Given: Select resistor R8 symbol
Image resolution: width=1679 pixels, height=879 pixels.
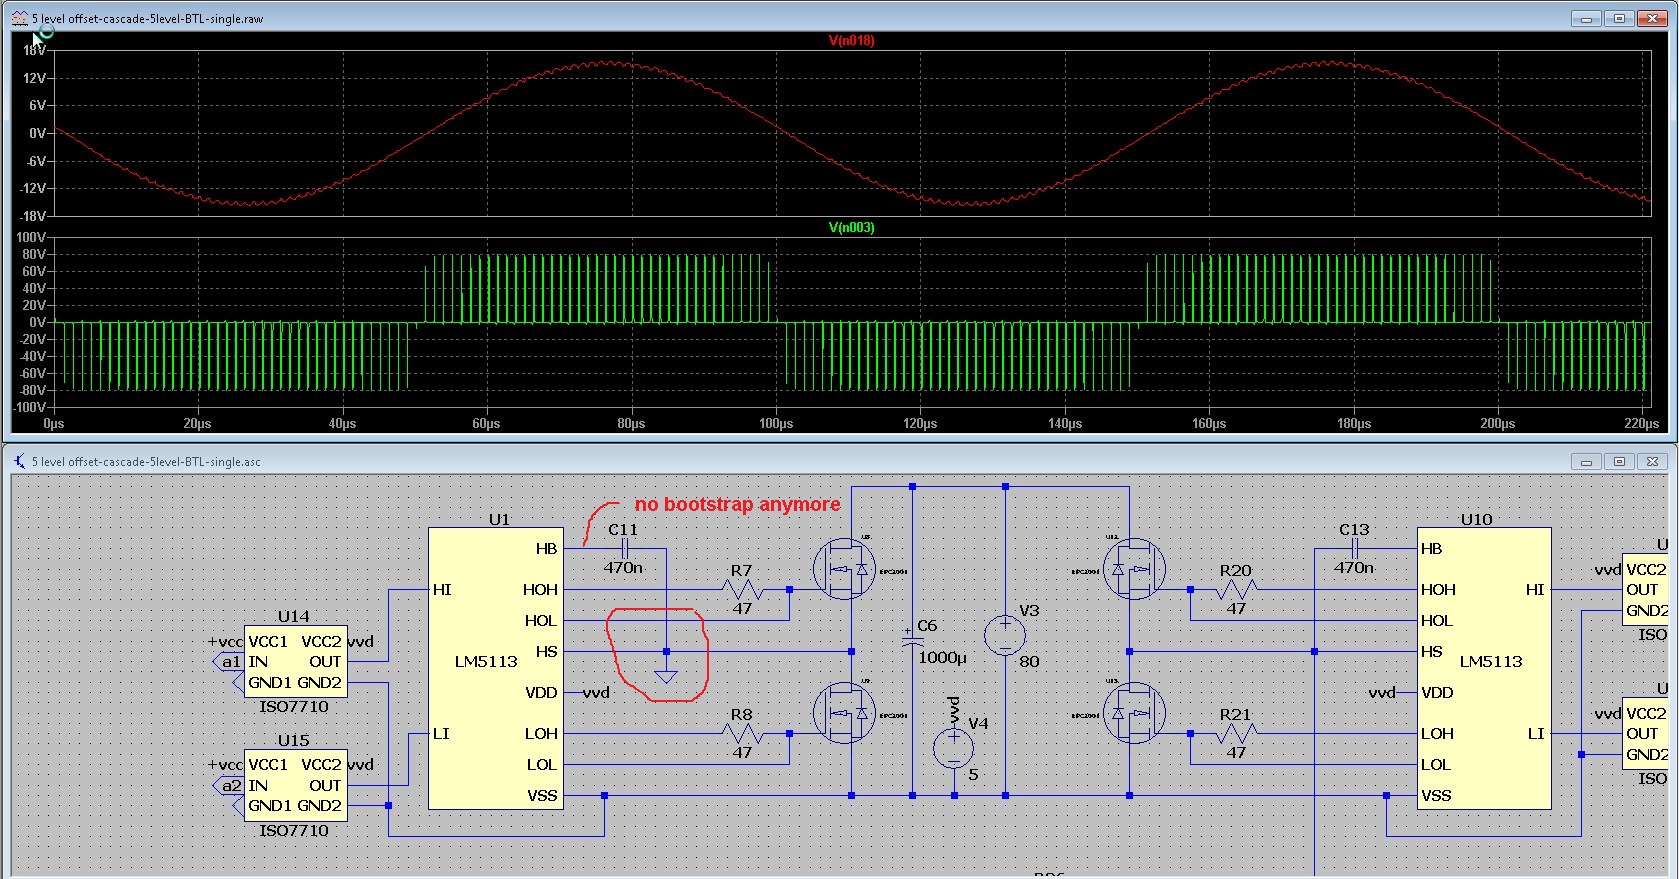Looking at the screenshot, I should [x=742, y=734].
